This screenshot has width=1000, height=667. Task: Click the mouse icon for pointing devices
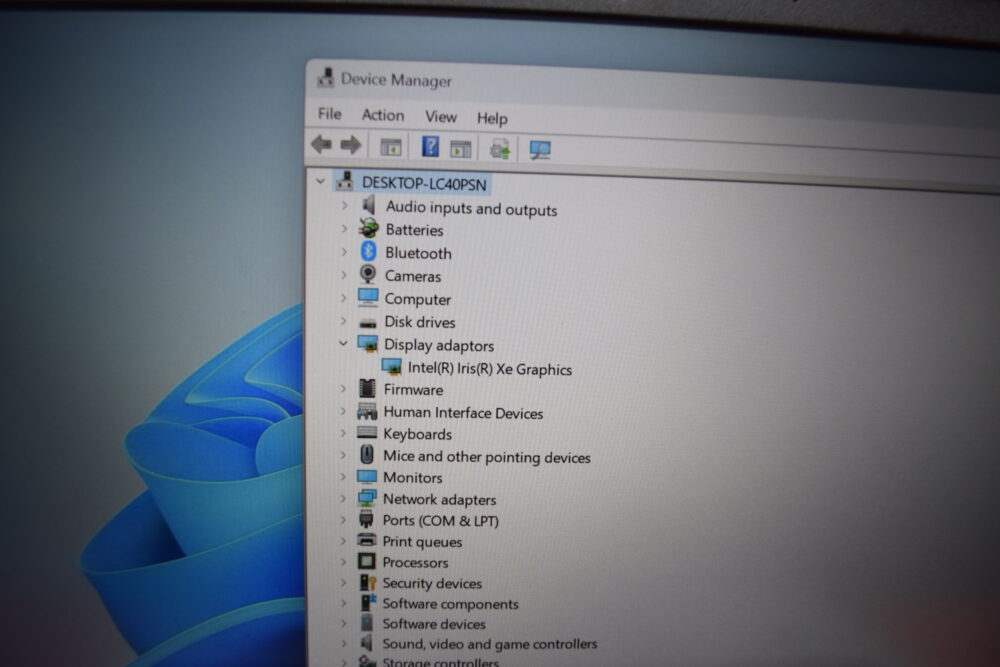click(x=367, y=454)
